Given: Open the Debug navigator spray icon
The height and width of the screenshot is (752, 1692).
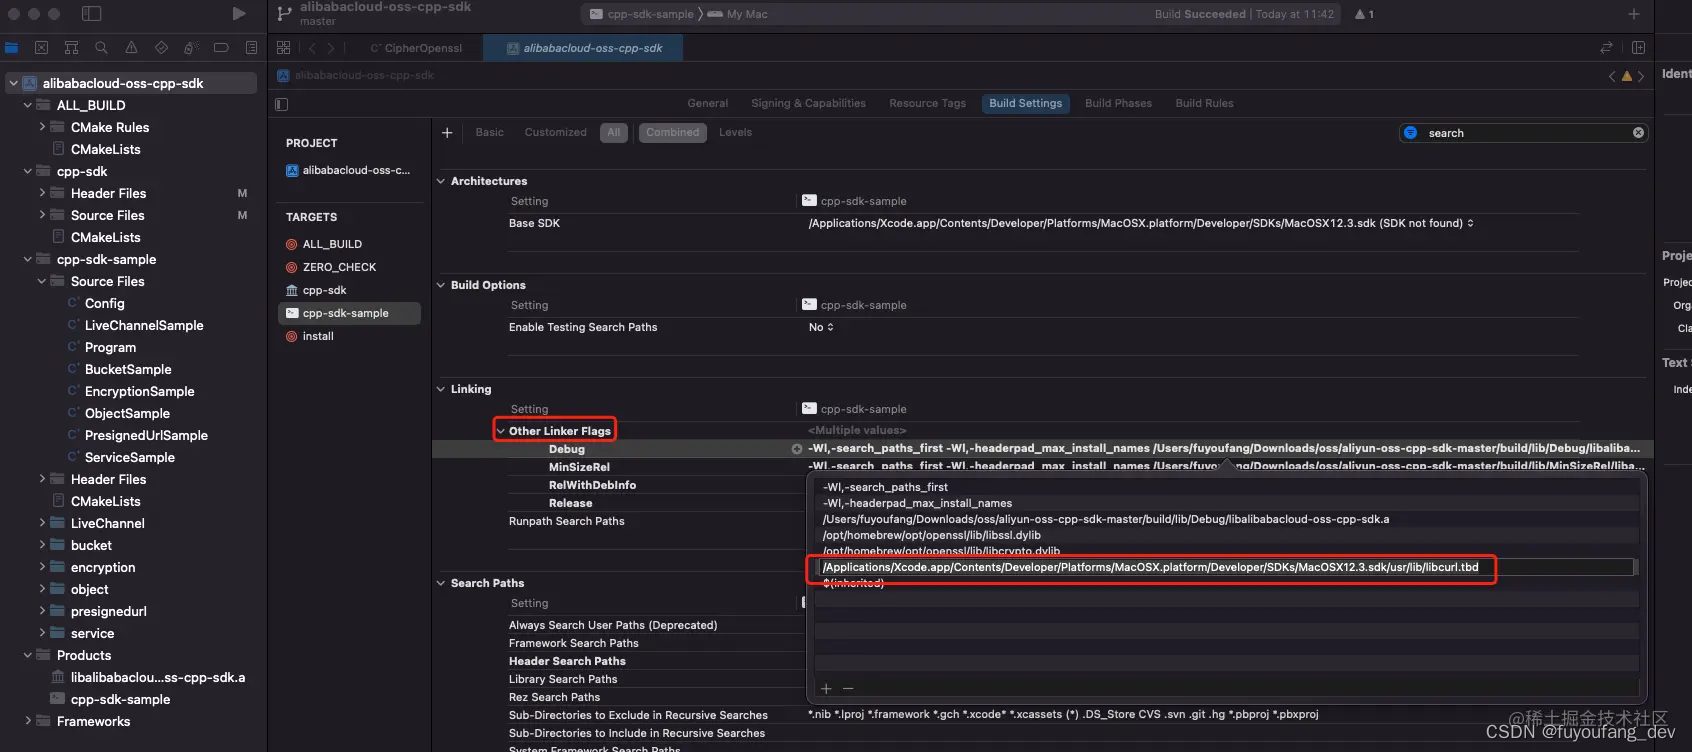Looking at the screenshot, I should pyautogui.click(x=191, y=47).
